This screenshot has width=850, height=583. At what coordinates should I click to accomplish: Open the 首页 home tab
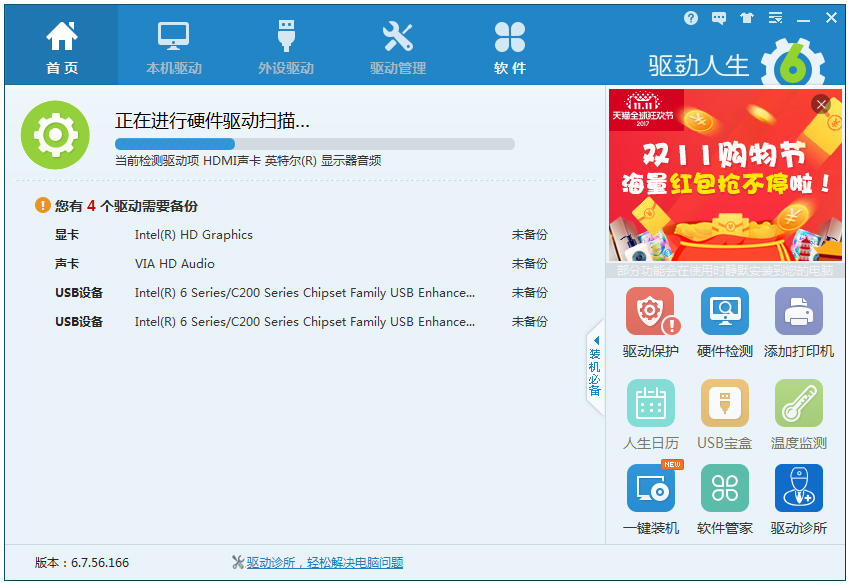point(62,47)
